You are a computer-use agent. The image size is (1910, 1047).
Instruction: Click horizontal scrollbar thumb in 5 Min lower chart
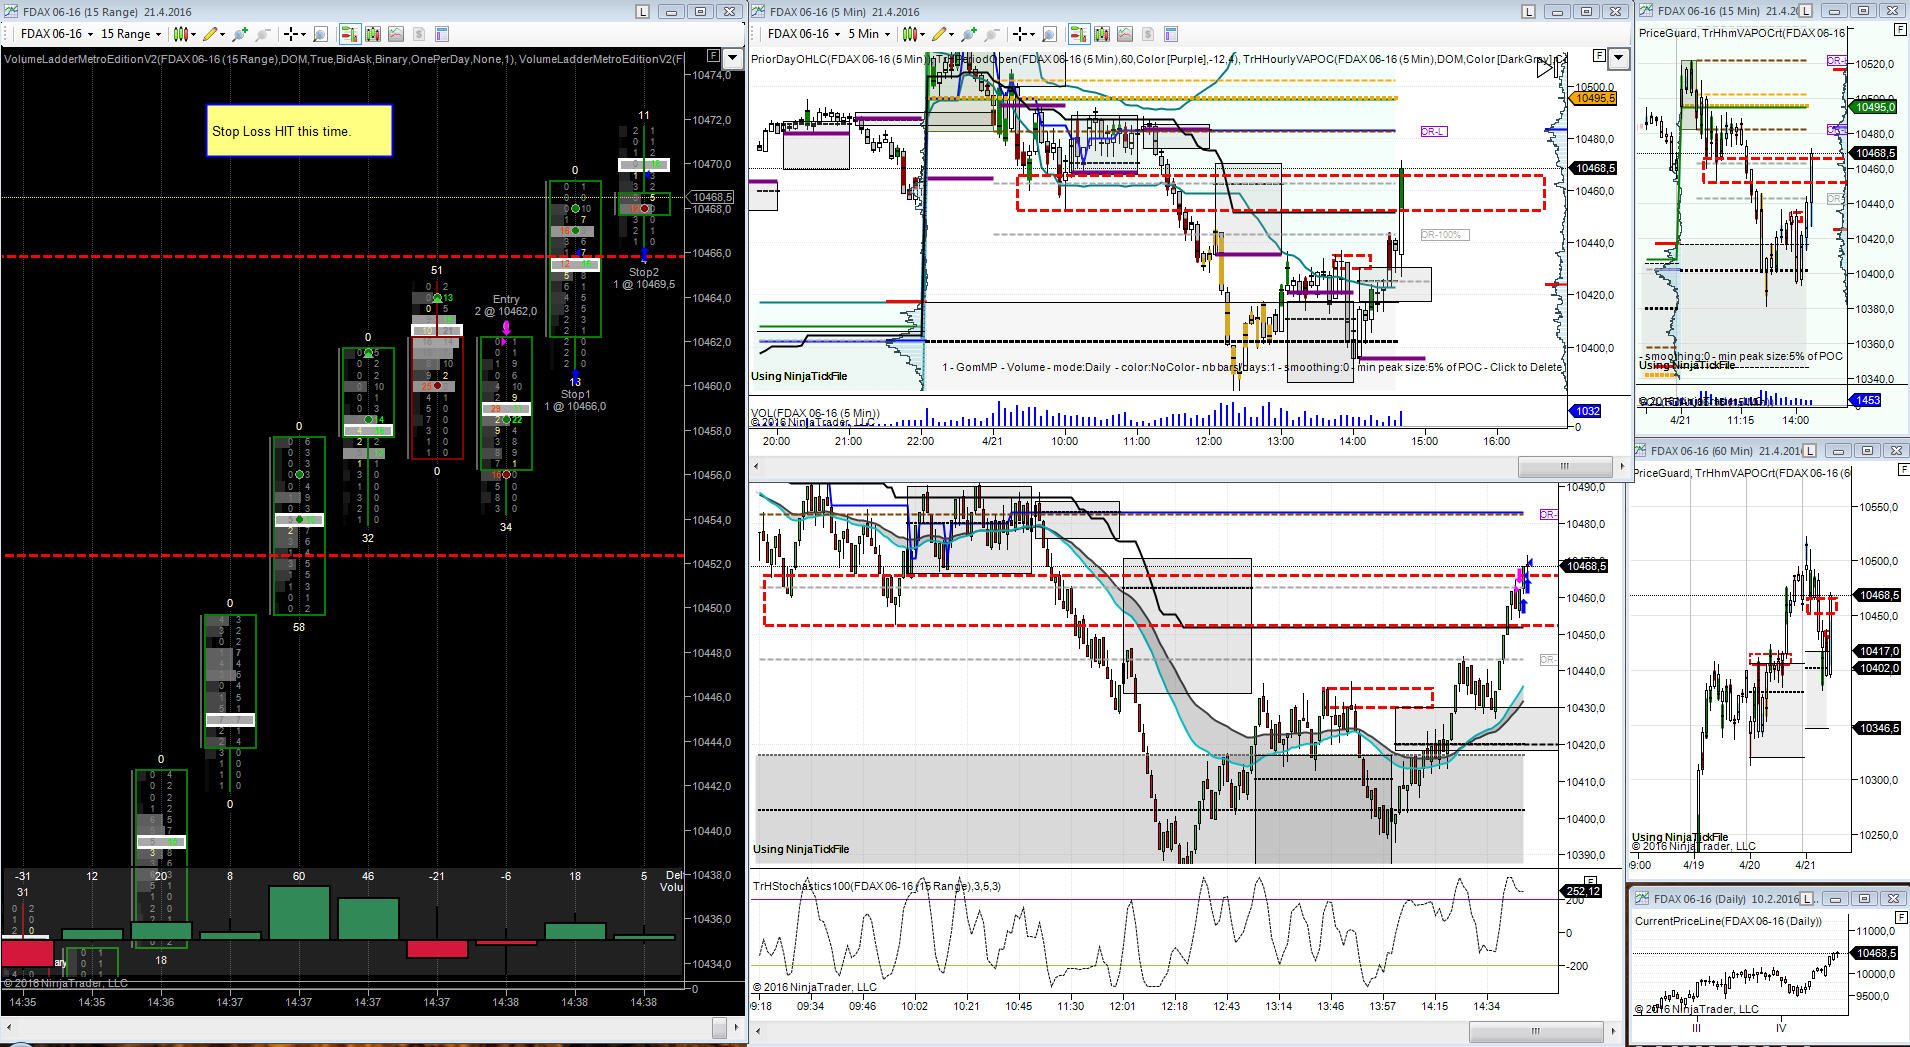tap(1535, 1031)
